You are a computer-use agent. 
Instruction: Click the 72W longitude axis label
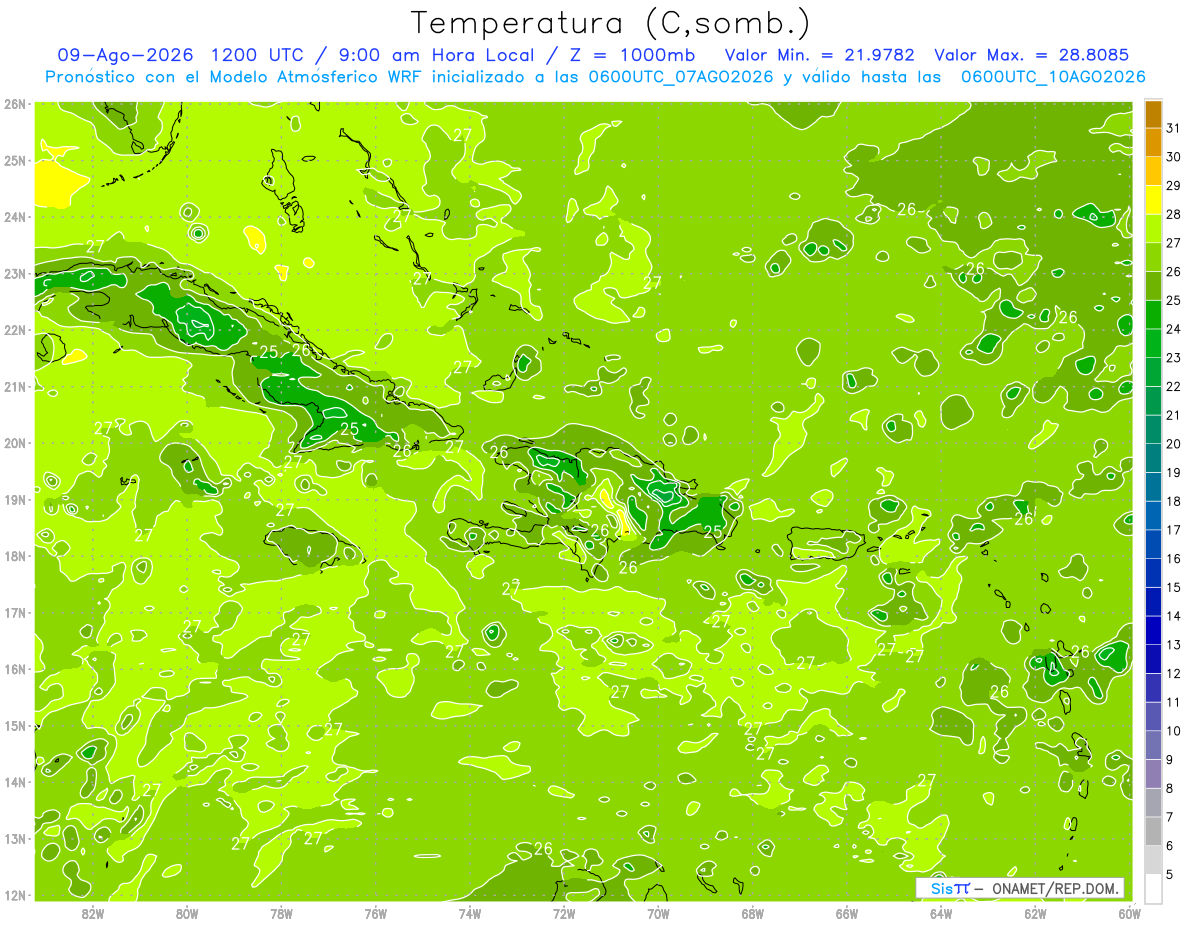pos(564,913)
